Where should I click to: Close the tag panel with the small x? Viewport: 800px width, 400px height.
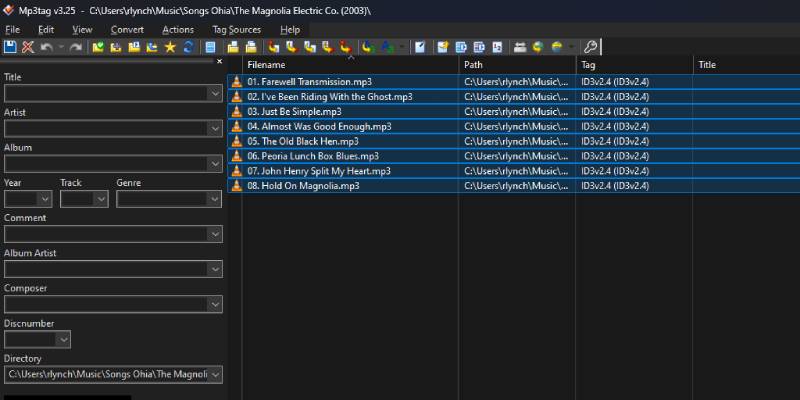[219, 61]
